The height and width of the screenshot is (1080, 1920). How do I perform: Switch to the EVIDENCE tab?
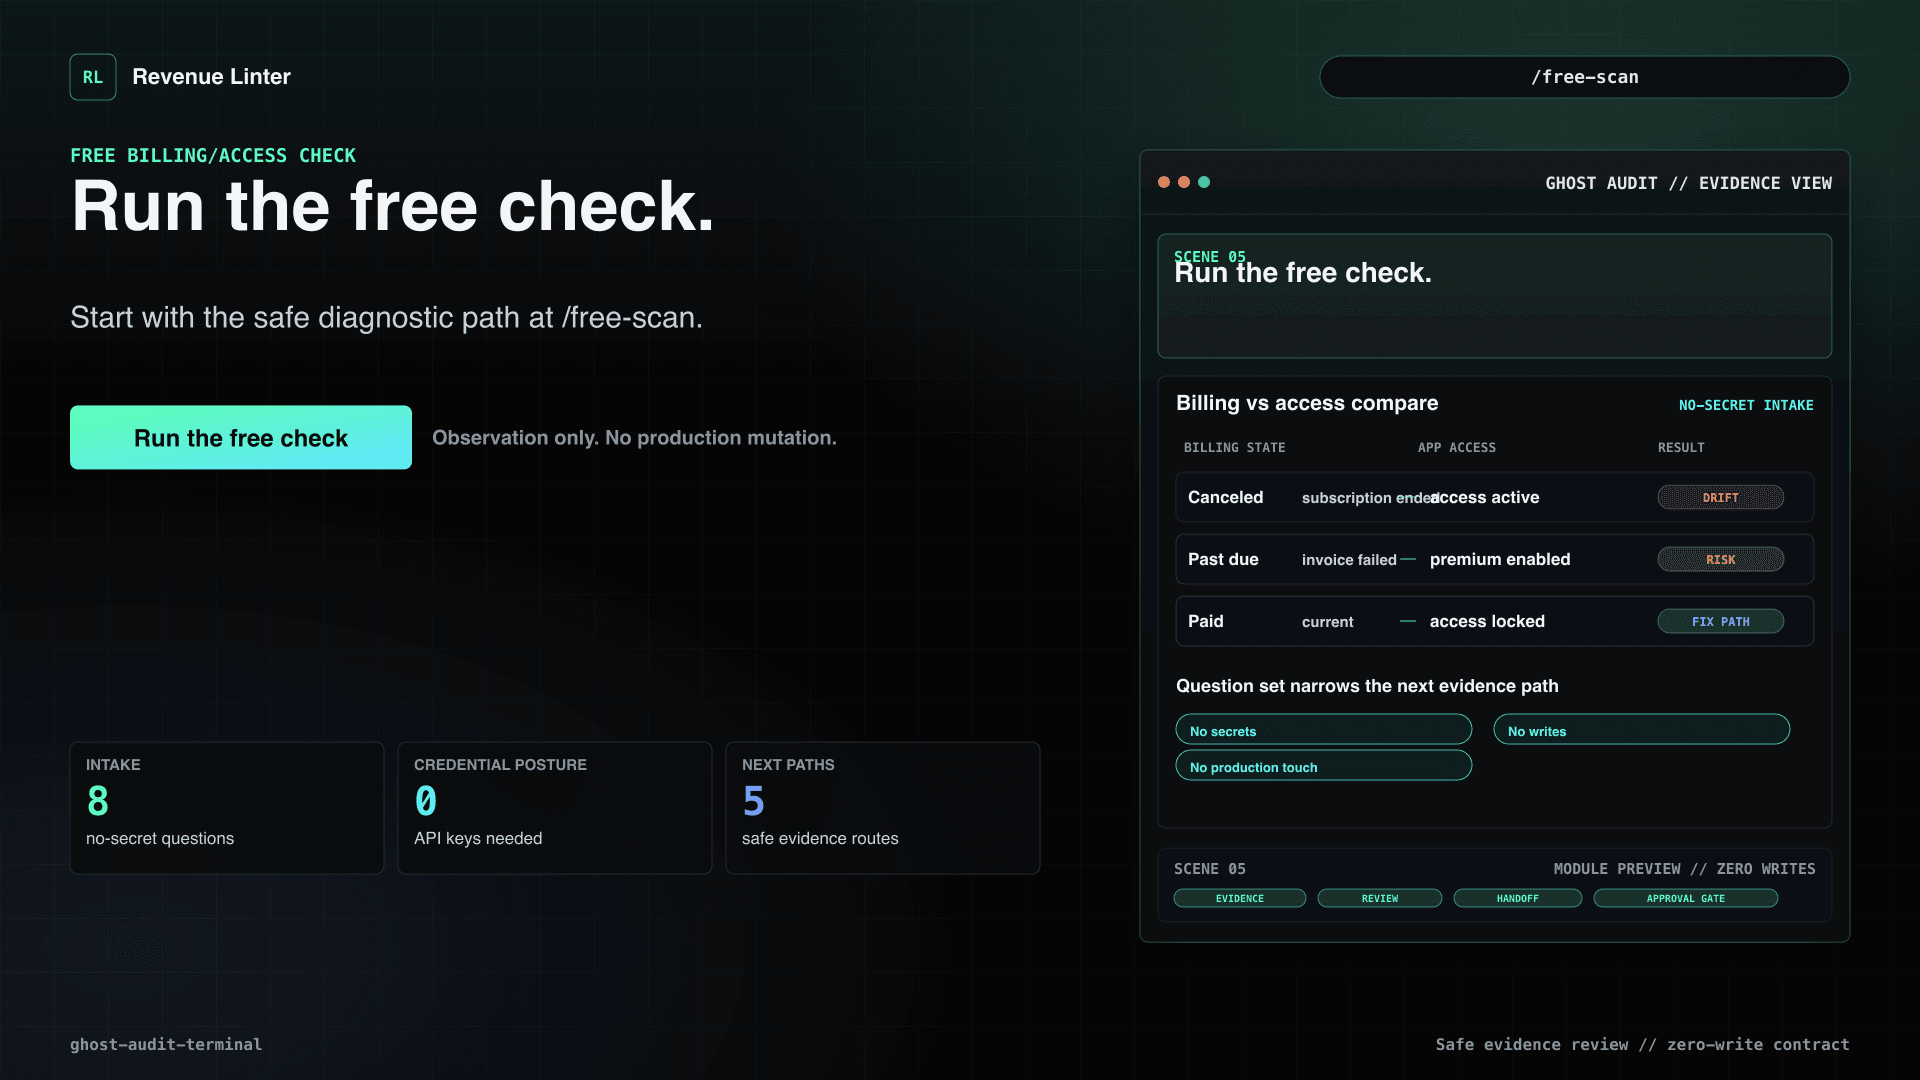point(1239,899)
